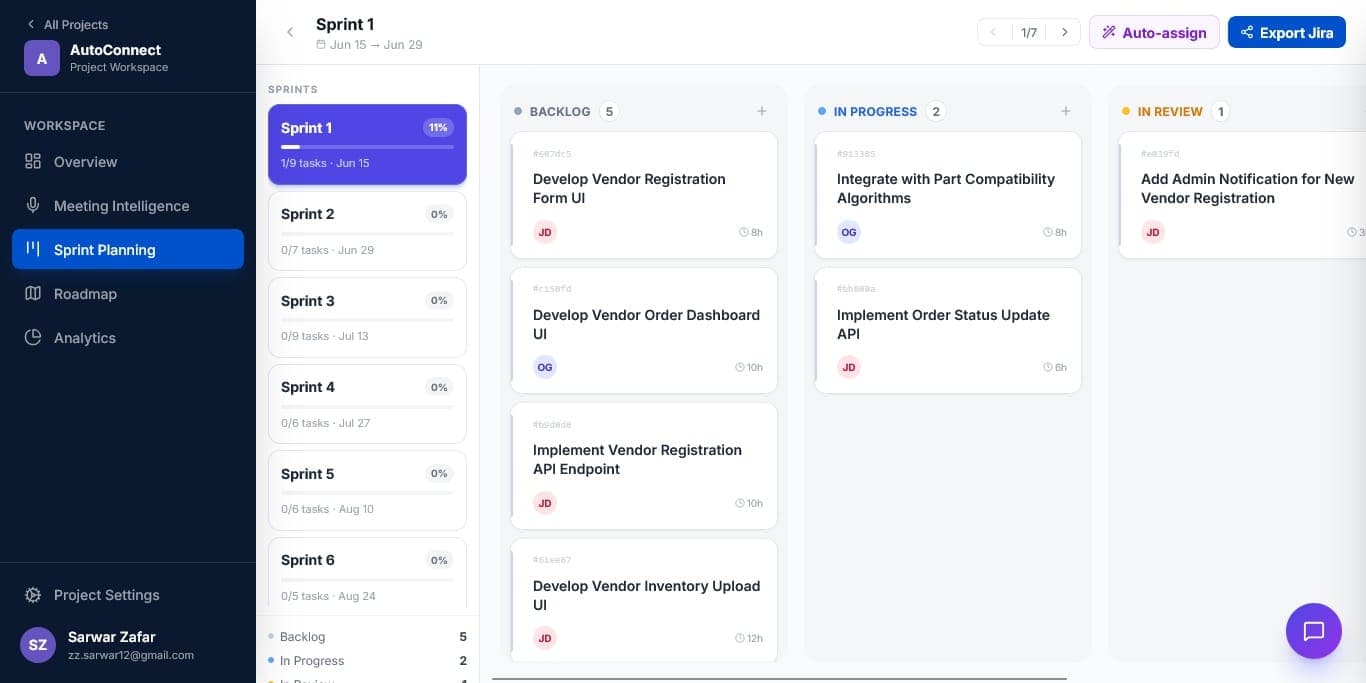Select the Sprint 4 card
The width and height of the screenshot is (1366, 683).
pyautogui.click(x=367, y=404)
